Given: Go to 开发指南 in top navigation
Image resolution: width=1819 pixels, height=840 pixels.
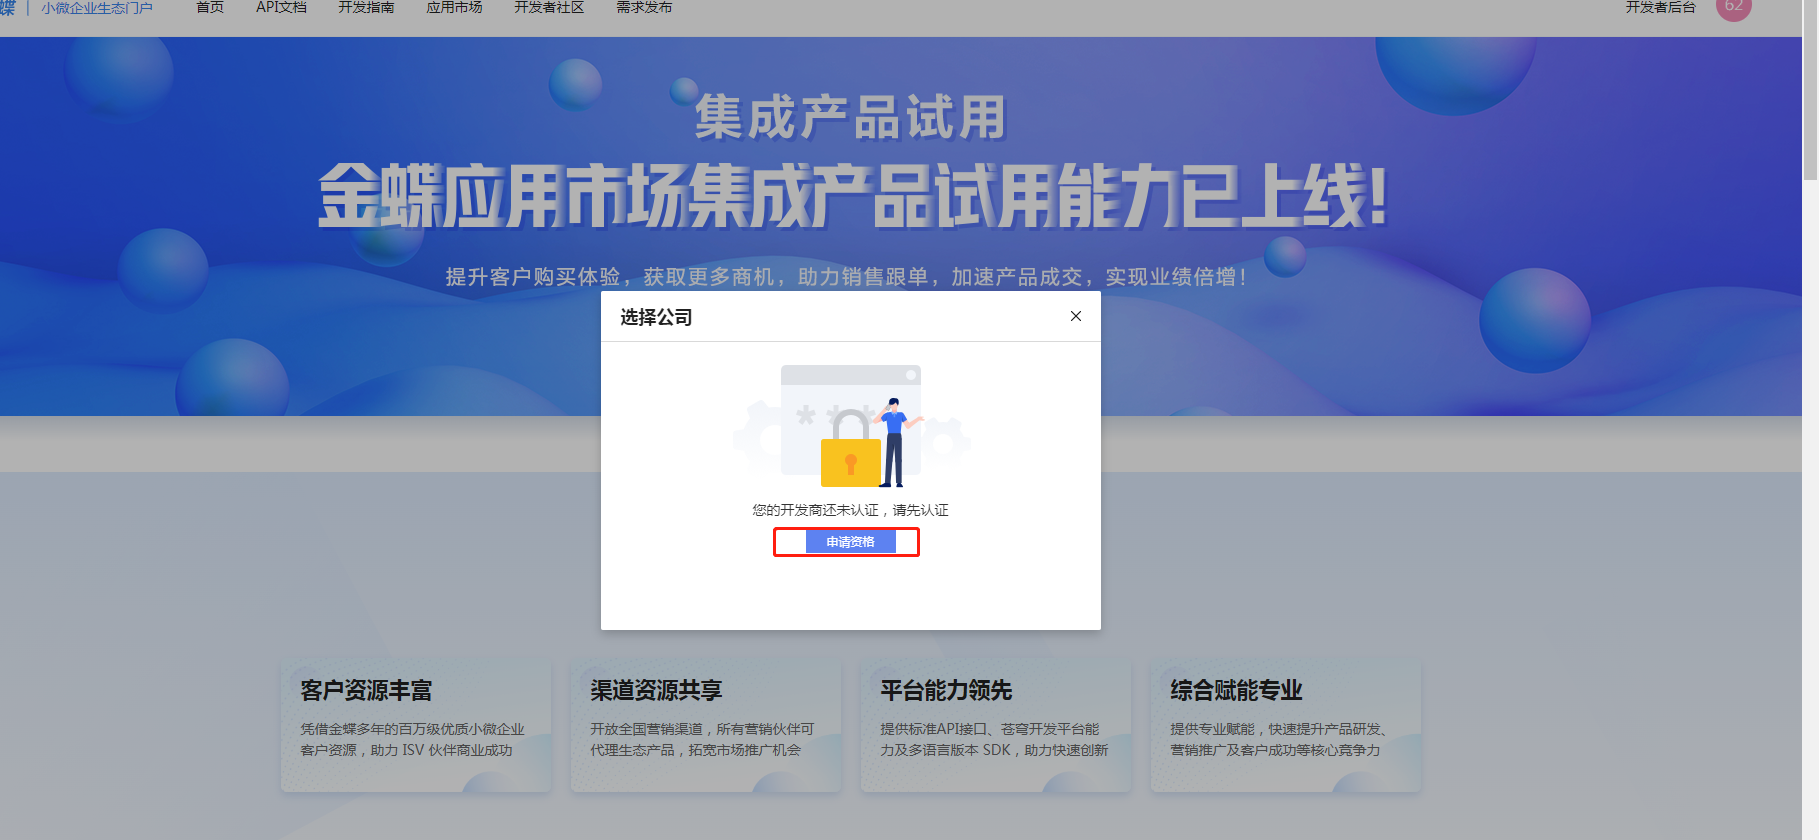Looking at the screenshot, I should 366,8.
